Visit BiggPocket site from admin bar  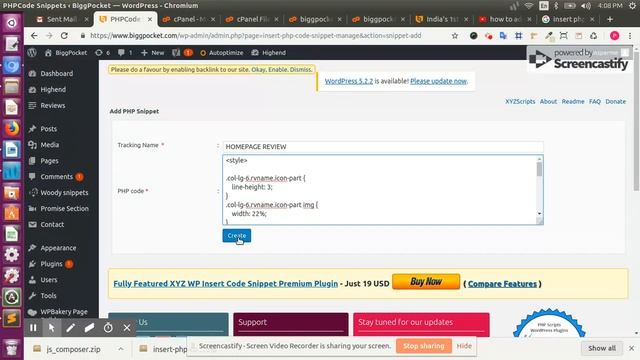coord(66,53)
